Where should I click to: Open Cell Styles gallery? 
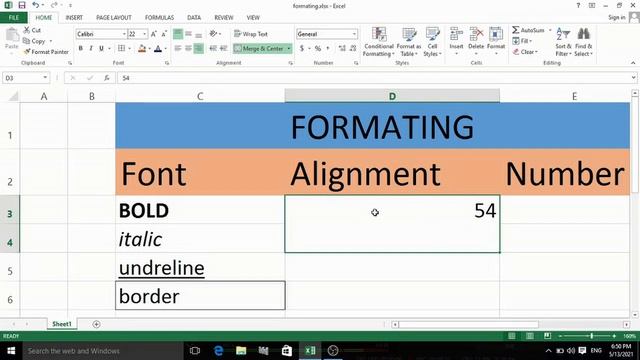click(x=432, y=42)
